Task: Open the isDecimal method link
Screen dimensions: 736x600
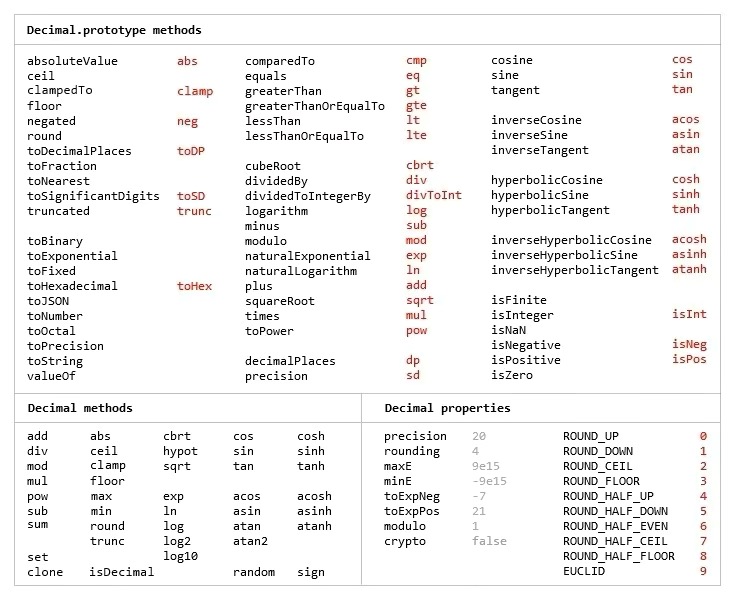Action: (x=121, y=572)
